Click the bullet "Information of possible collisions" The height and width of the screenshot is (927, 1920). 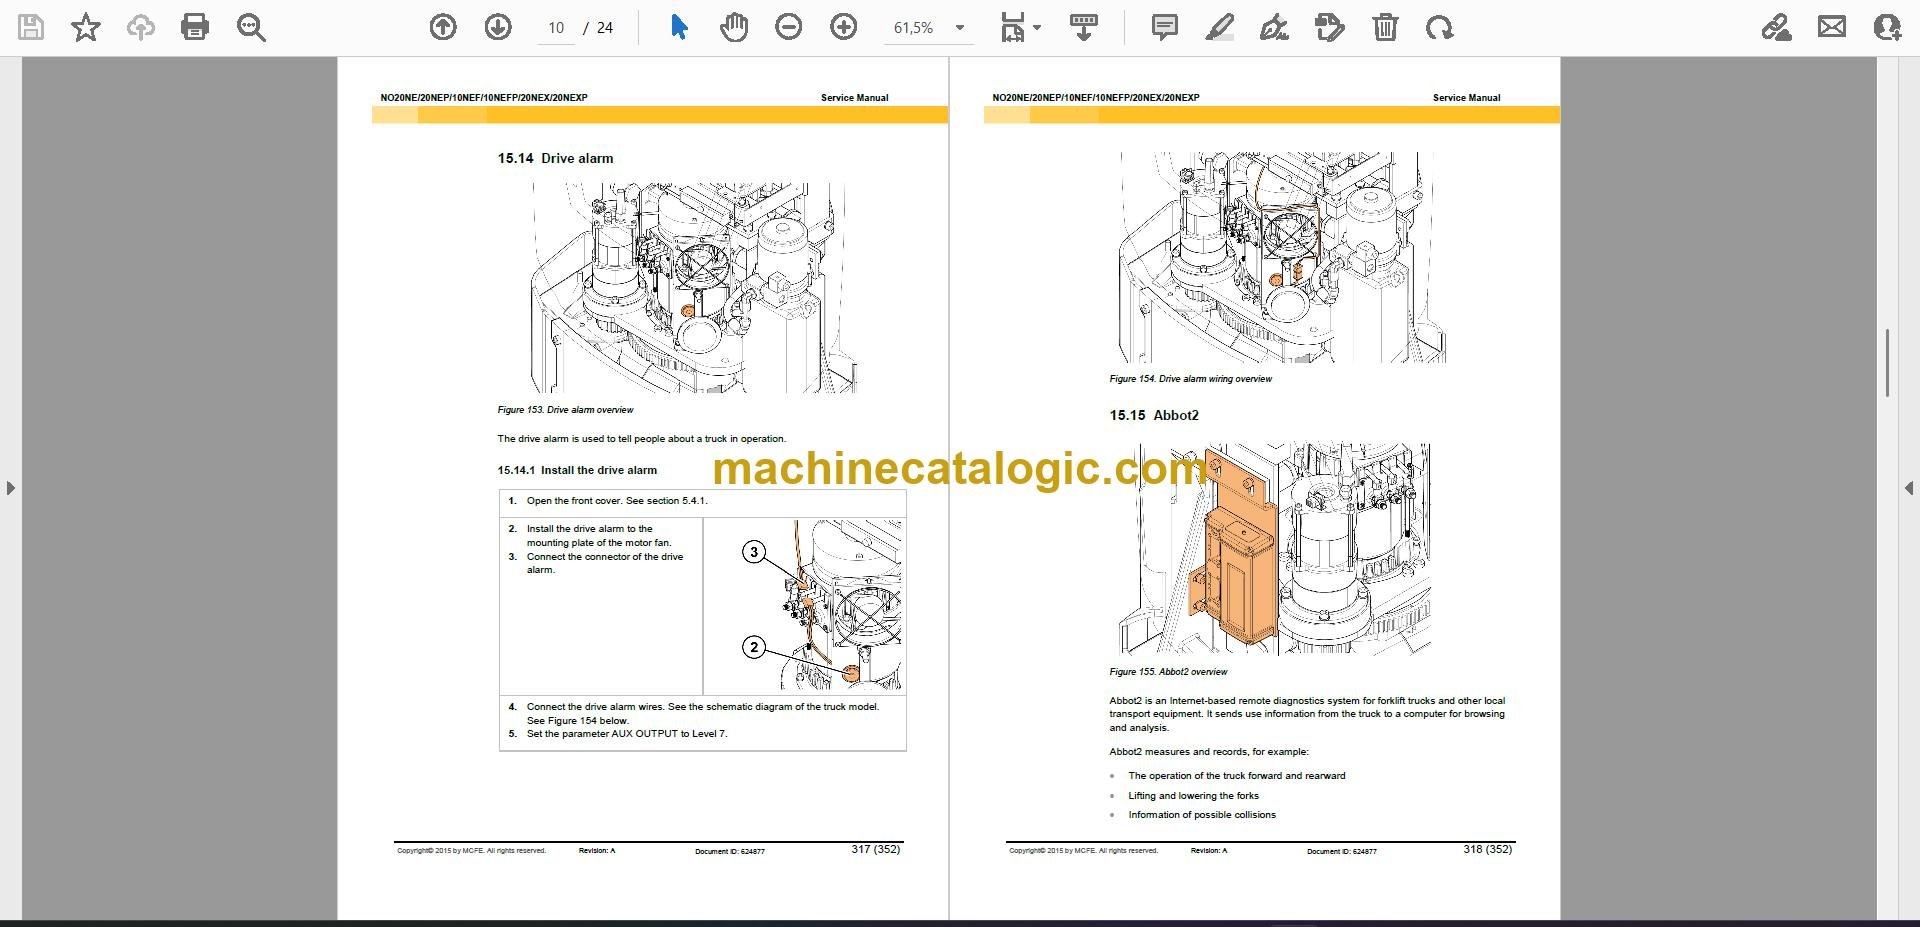1202,815
